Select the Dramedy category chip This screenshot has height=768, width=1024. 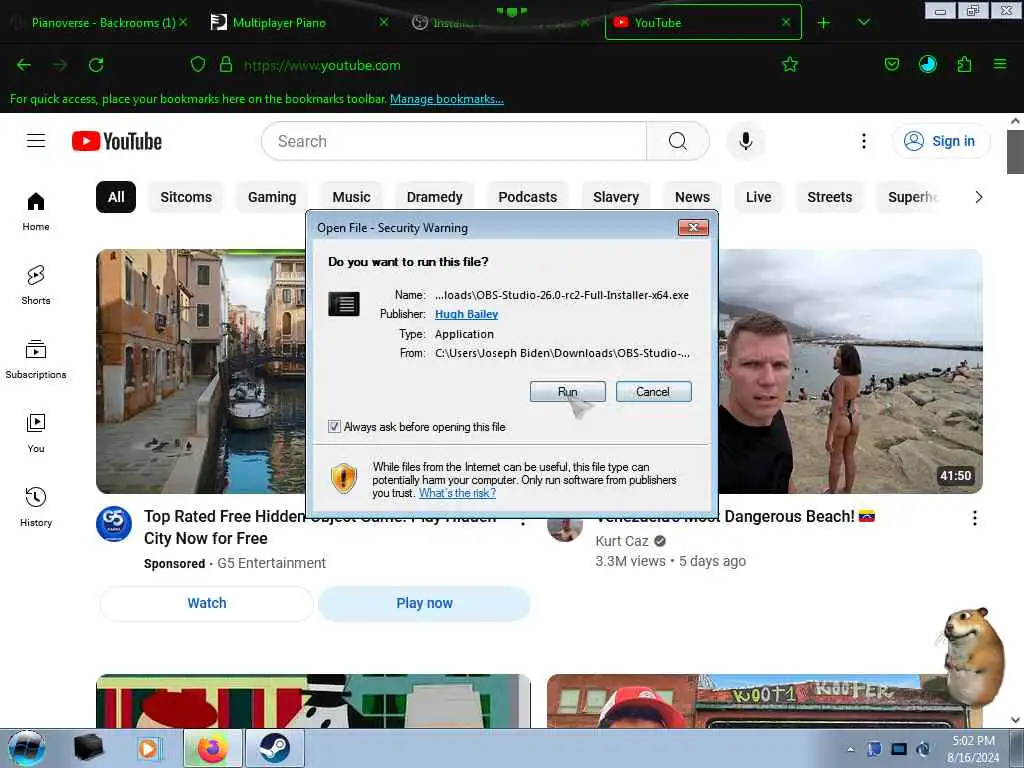[434, 197]
